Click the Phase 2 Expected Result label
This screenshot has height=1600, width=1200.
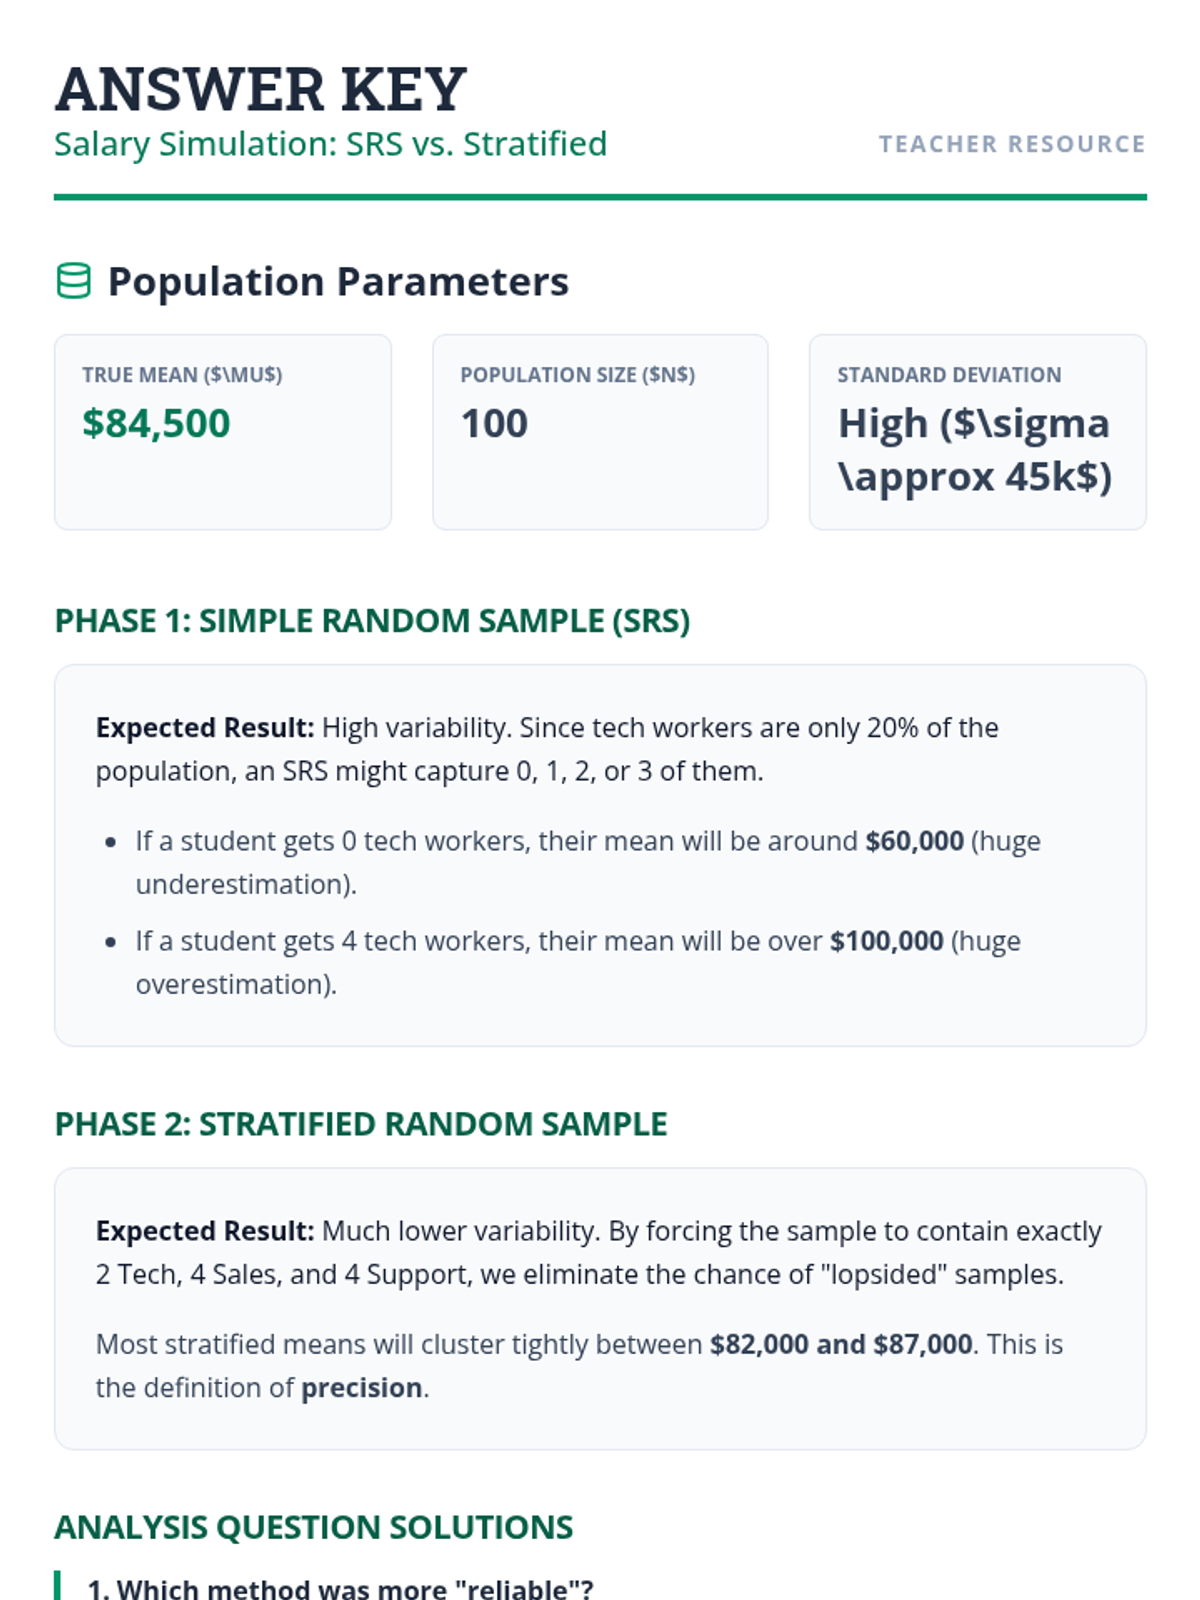point(205,1231)
